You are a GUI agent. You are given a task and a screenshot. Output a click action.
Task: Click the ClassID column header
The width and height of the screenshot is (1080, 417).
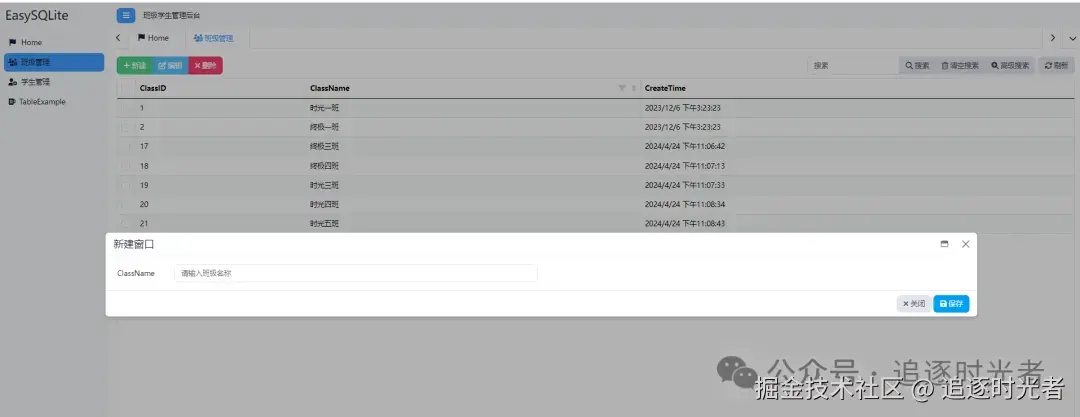[x=153, y=88]
